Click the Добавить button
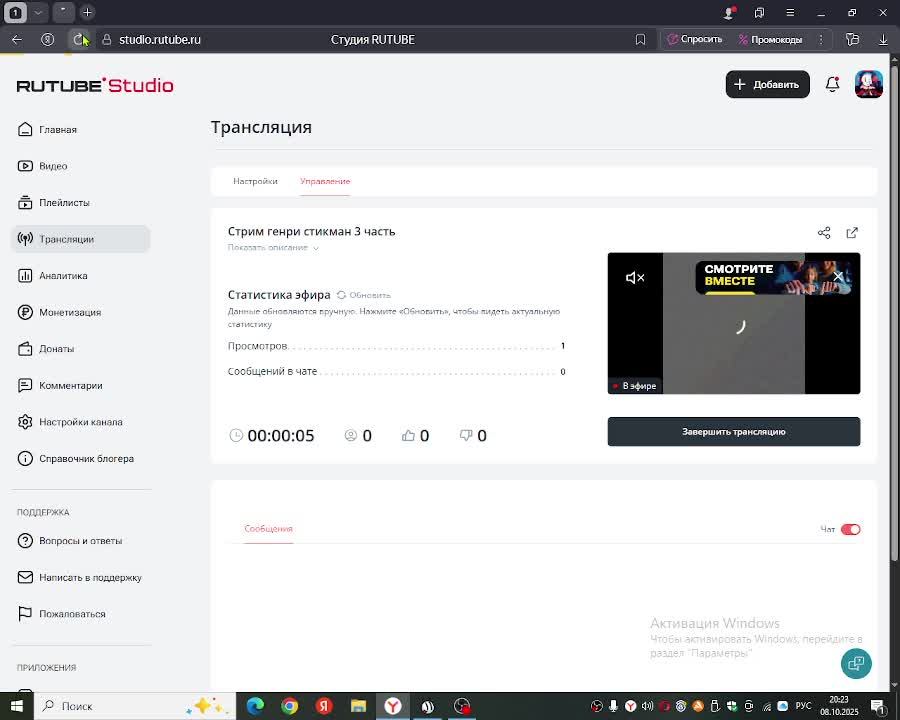 [x=767, y=84]
